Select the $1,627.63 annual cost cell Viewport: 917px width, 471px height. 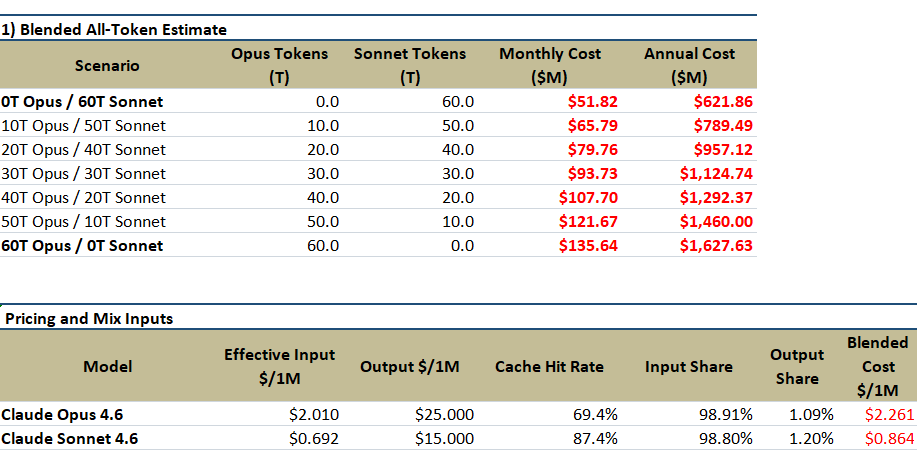pyautogui.click(x=716, y=245)
